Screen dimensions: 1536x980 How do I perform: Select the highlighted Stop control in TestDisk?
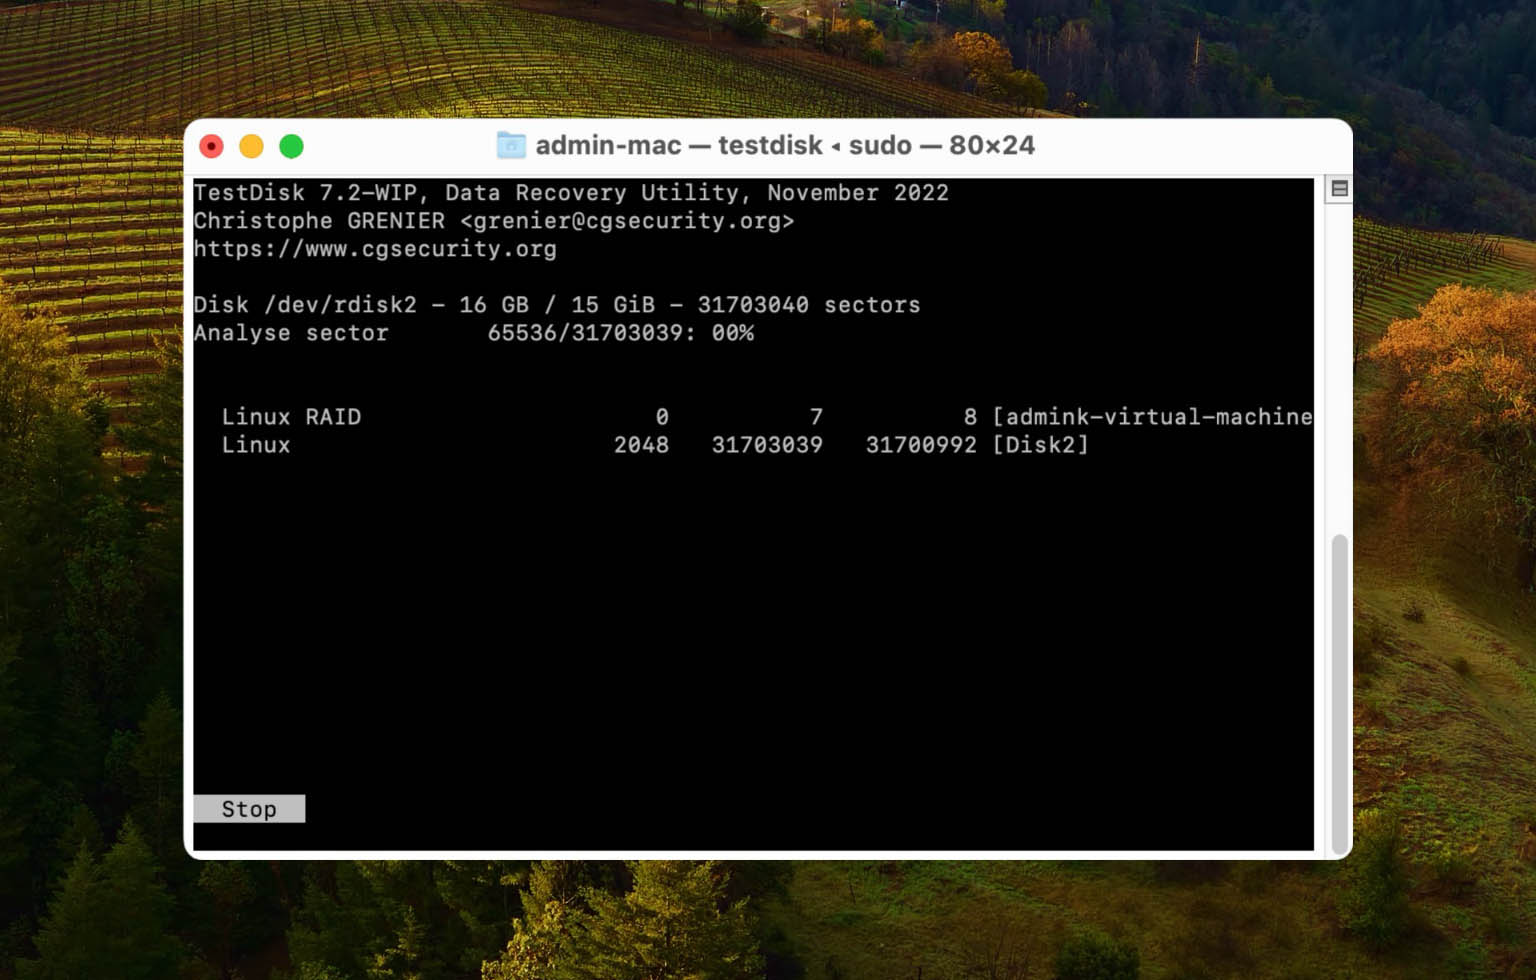249,808
